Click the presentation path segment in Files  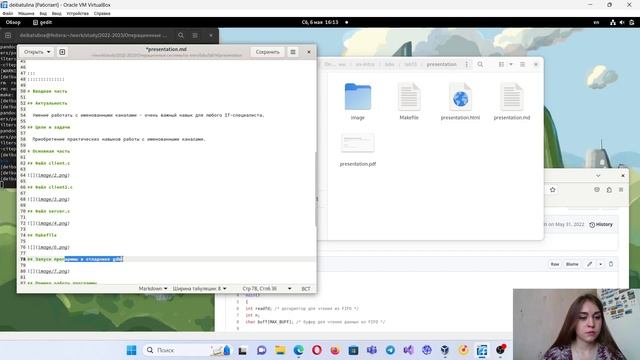(441, 64)
